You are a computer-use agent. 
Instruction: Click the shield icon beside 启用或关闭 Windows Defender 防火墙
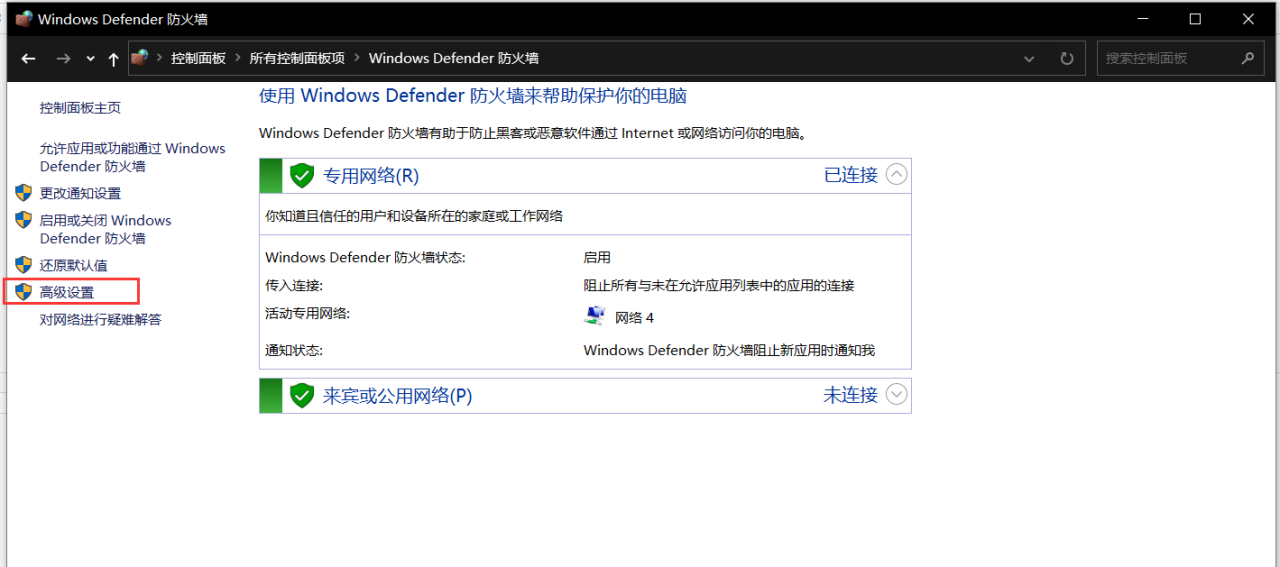coord(24,219)
